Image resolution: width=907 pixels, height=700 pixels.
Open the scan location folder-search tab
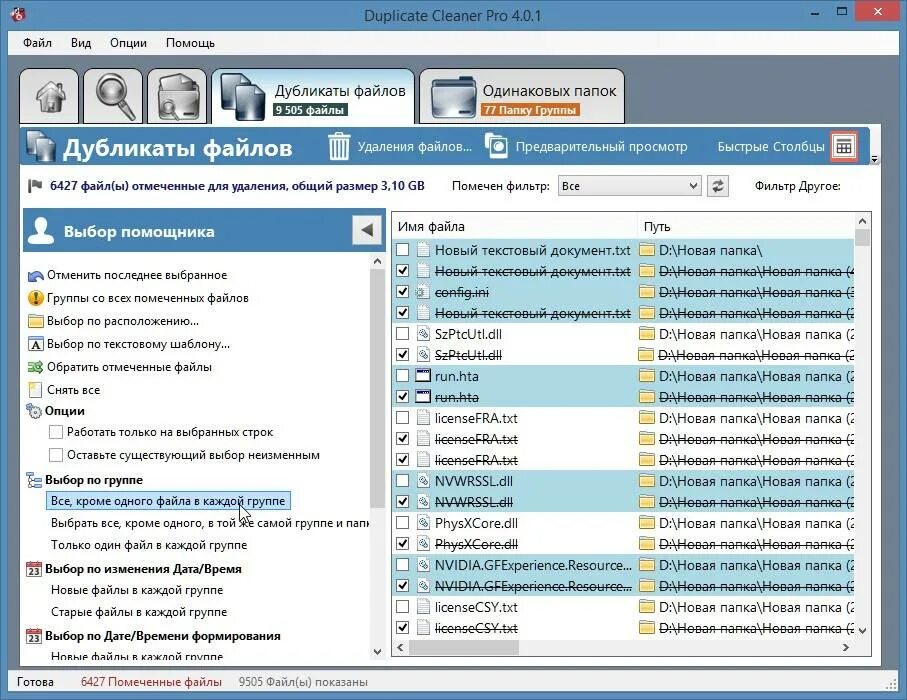[x=177, y=96]
